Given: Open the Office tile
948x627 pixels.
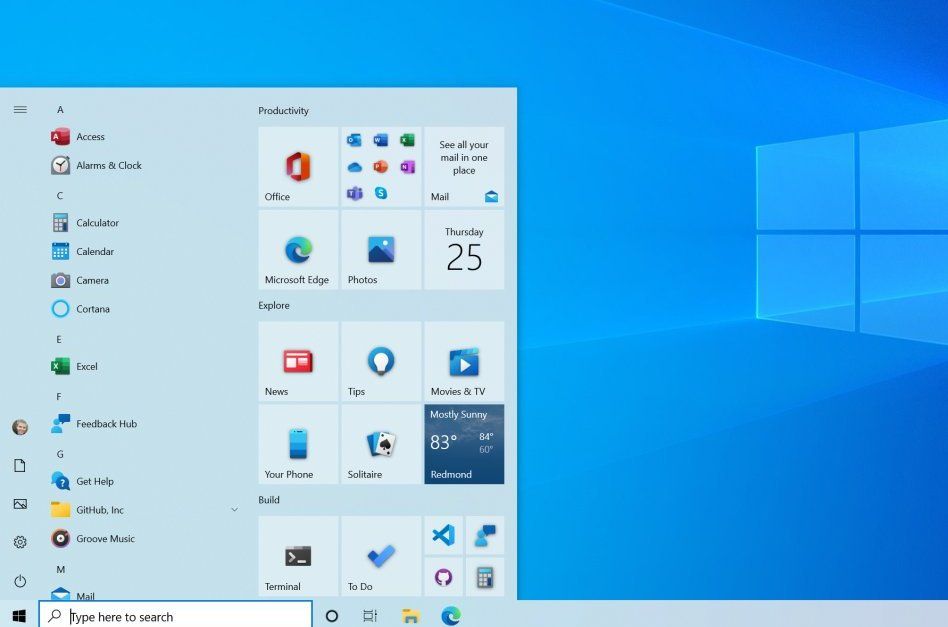Looking at the screenshot, I should click(x=295, y=164).
